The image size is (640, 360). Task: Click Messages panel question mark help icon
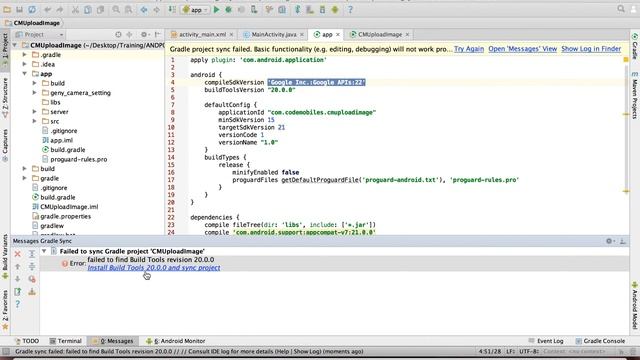point(18,304)
